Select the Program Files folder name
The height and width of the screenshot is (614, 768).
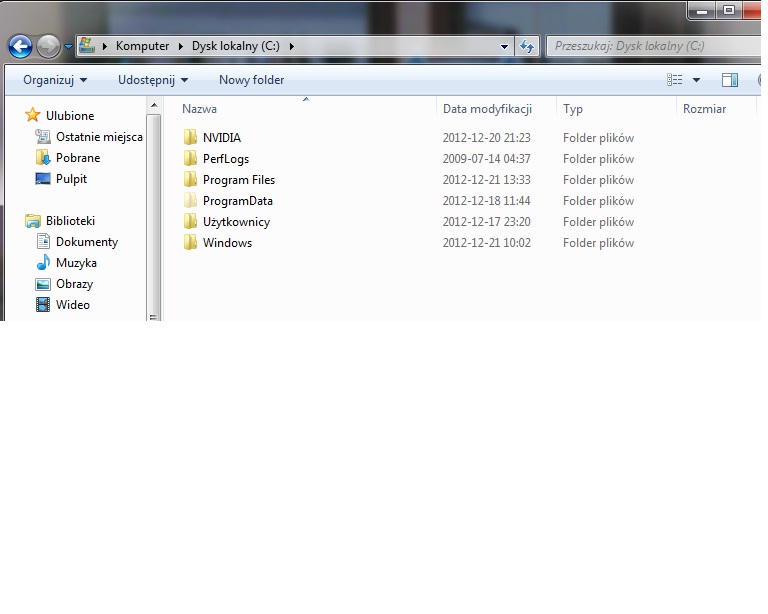coord(239,180)
